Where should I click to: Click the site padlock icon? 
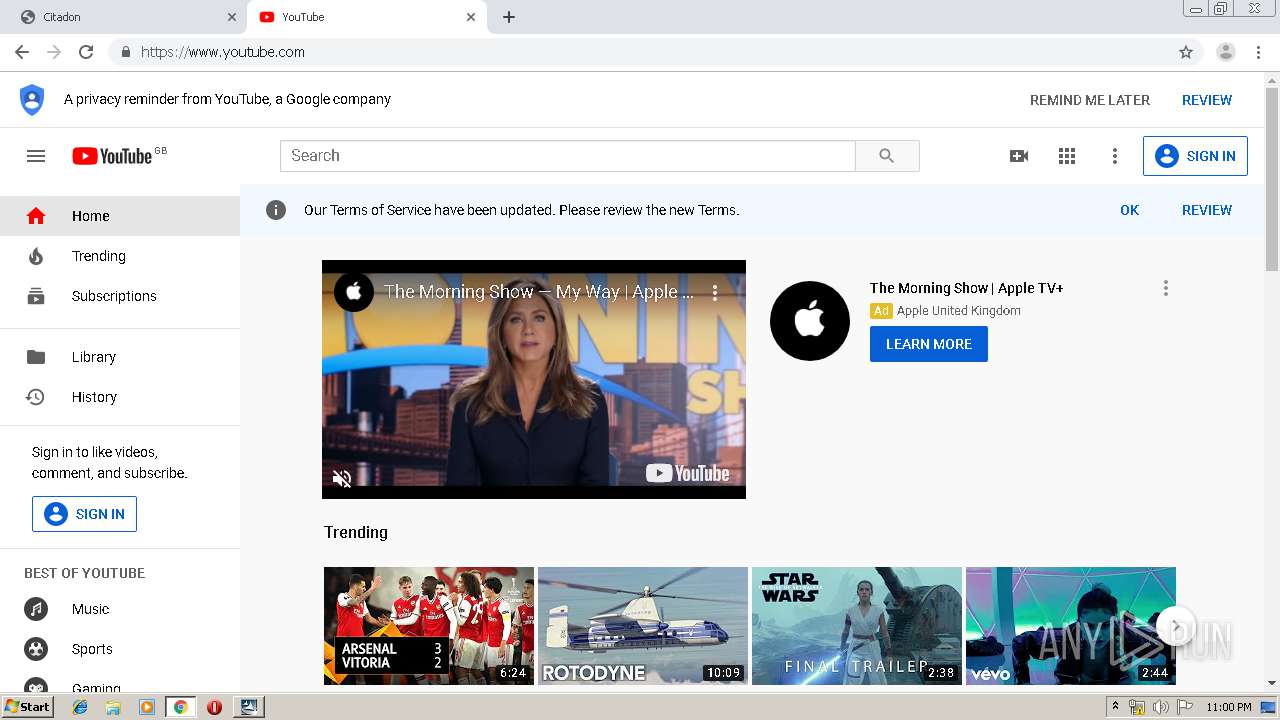click(126, 52)
